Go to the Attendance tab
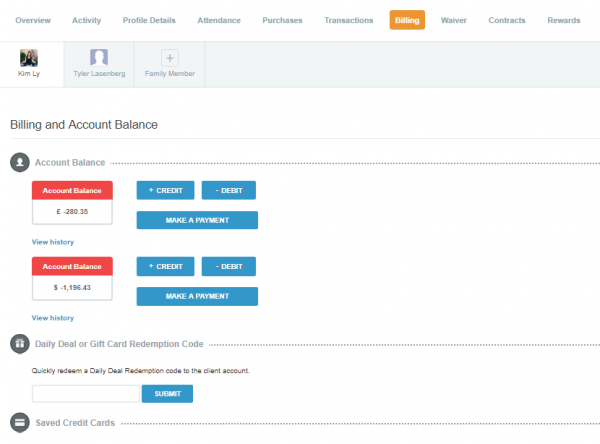The width and height of the screenshot is (600, 444). (219, 20)
